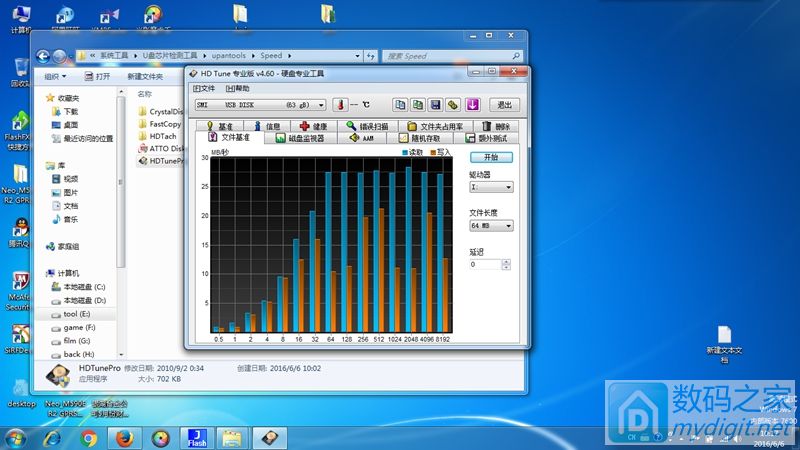This screenshot has width=800, height=450.
Task: Open the Flash app on the taskbar
Action: coord(197,438)
